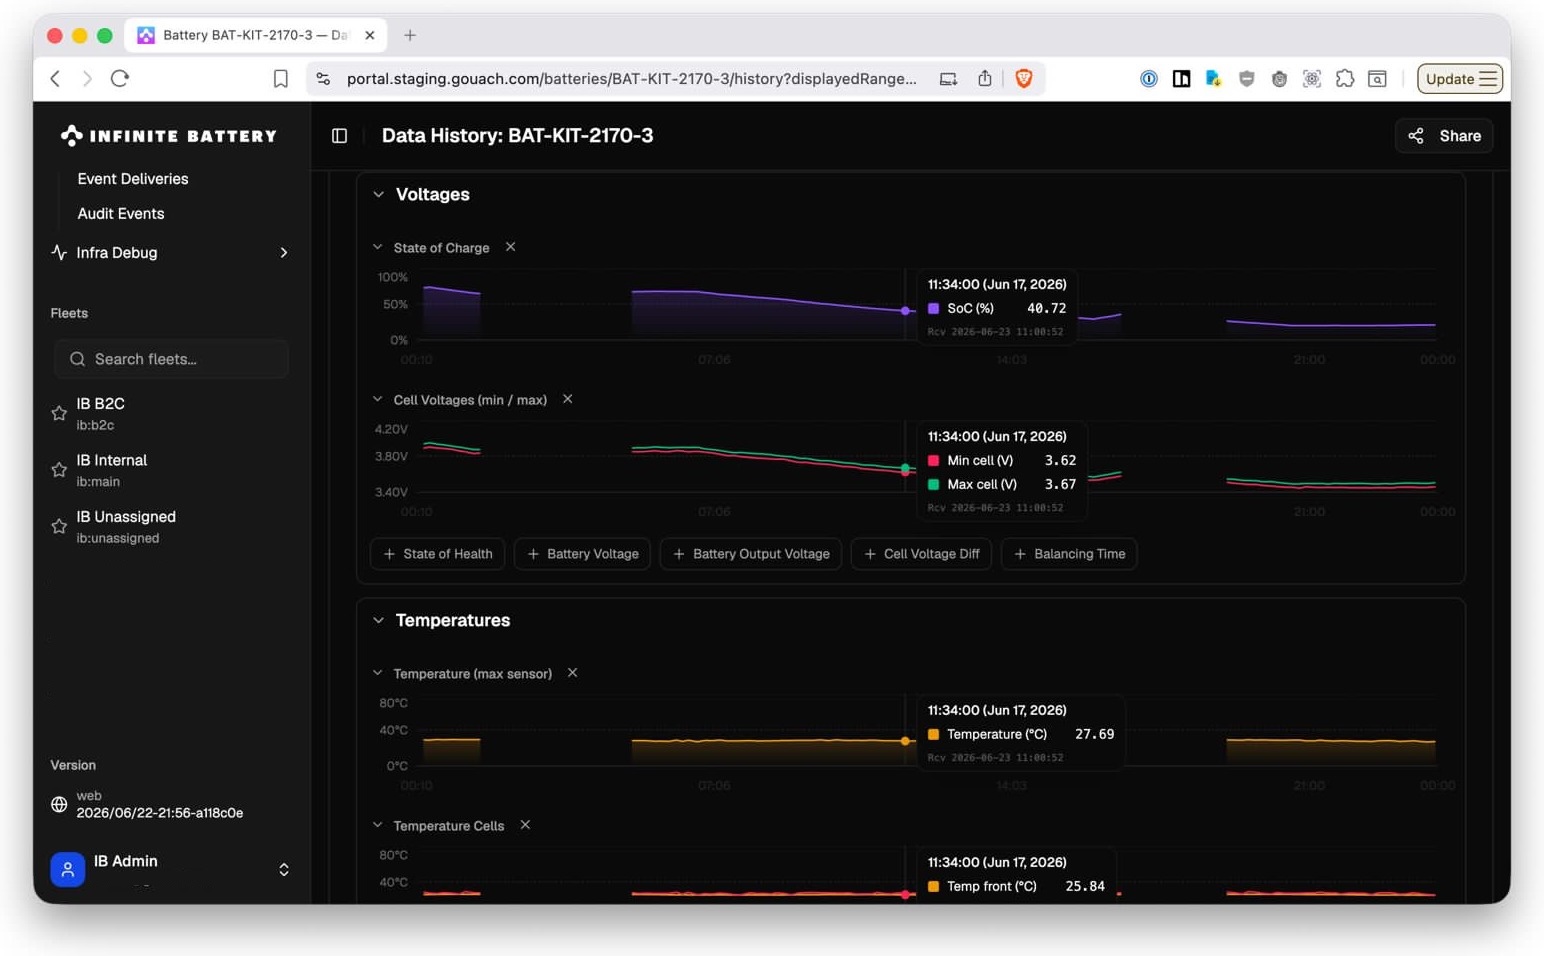Open the IB B2C fleet
Screen dimensions: 1544x956
point(100,413)
